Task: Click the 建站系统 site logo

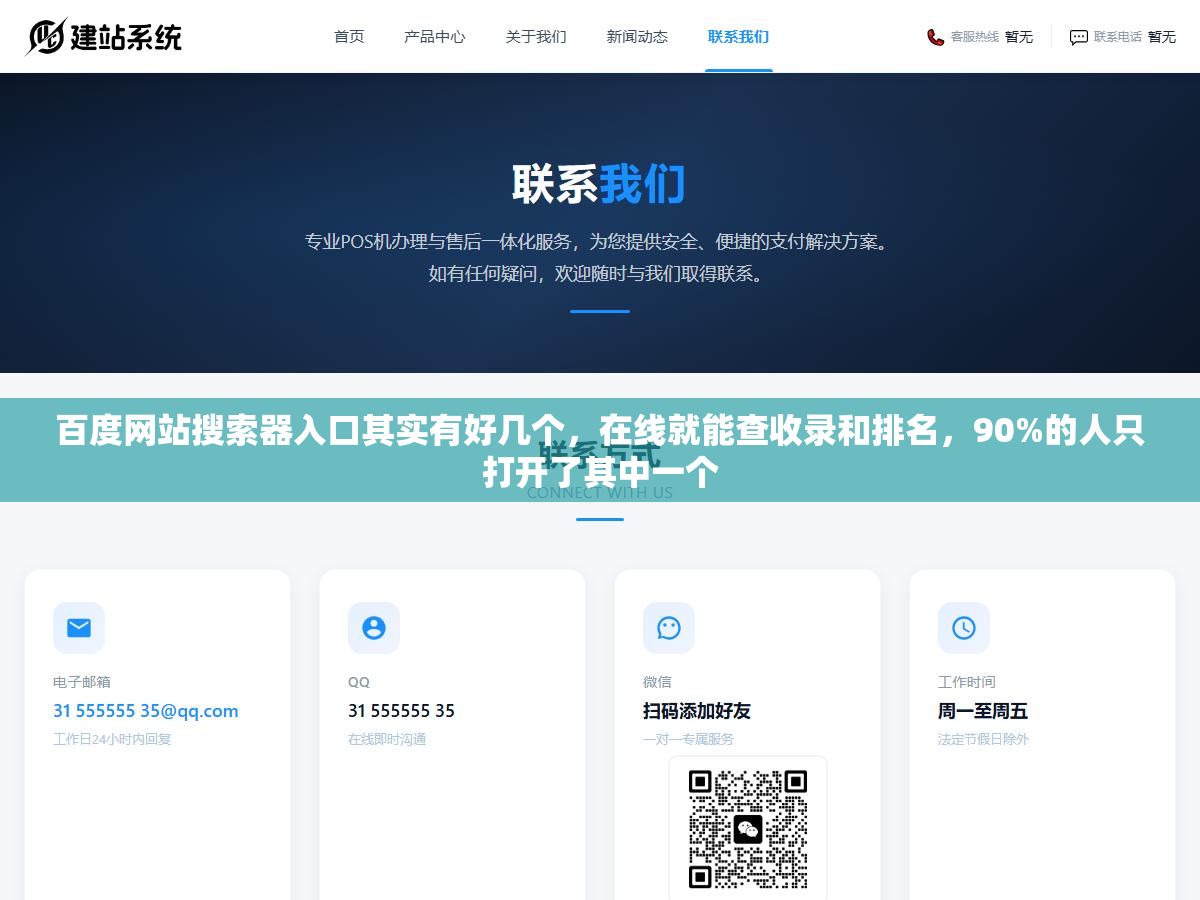Action: click(104, 37)
